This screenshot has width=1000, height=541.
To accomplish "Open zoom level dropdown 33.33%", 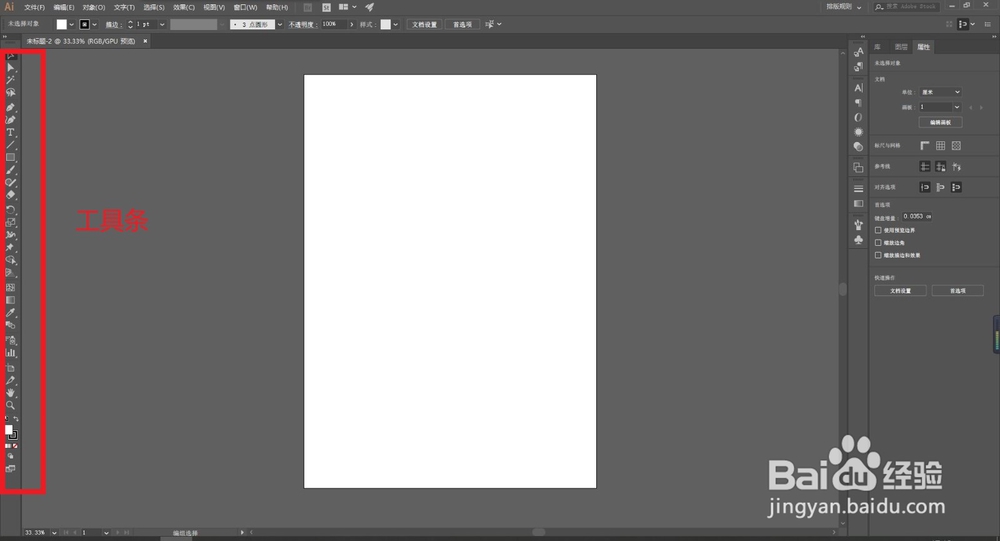I will click(54, 532).
